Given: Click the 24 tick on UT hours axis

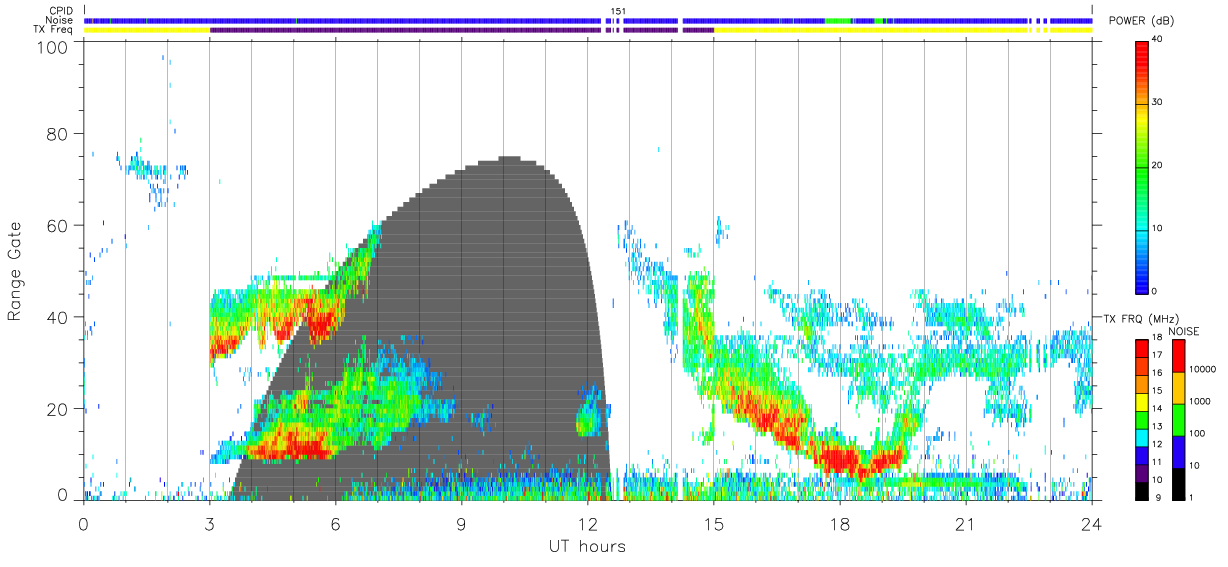Looking at the screenshot, I should point(1091,523).
